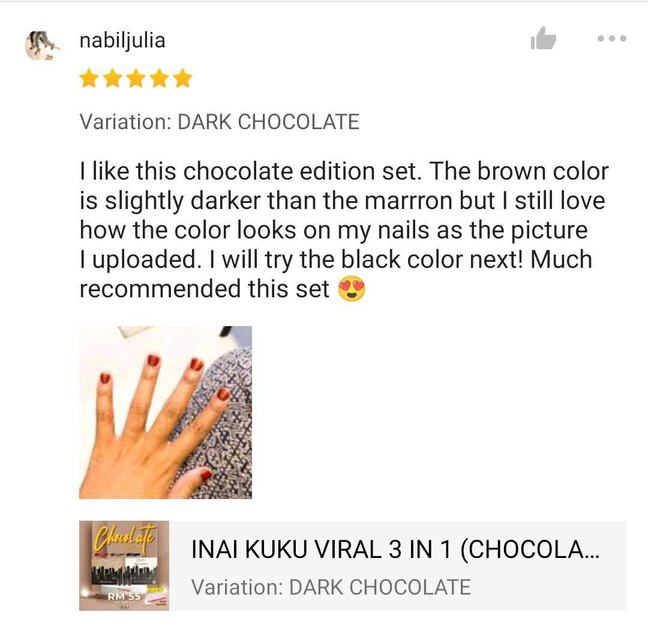
Task: Click Variation: DARK CHOCOLATE under the stars
Action: click(x=219, y=122)
